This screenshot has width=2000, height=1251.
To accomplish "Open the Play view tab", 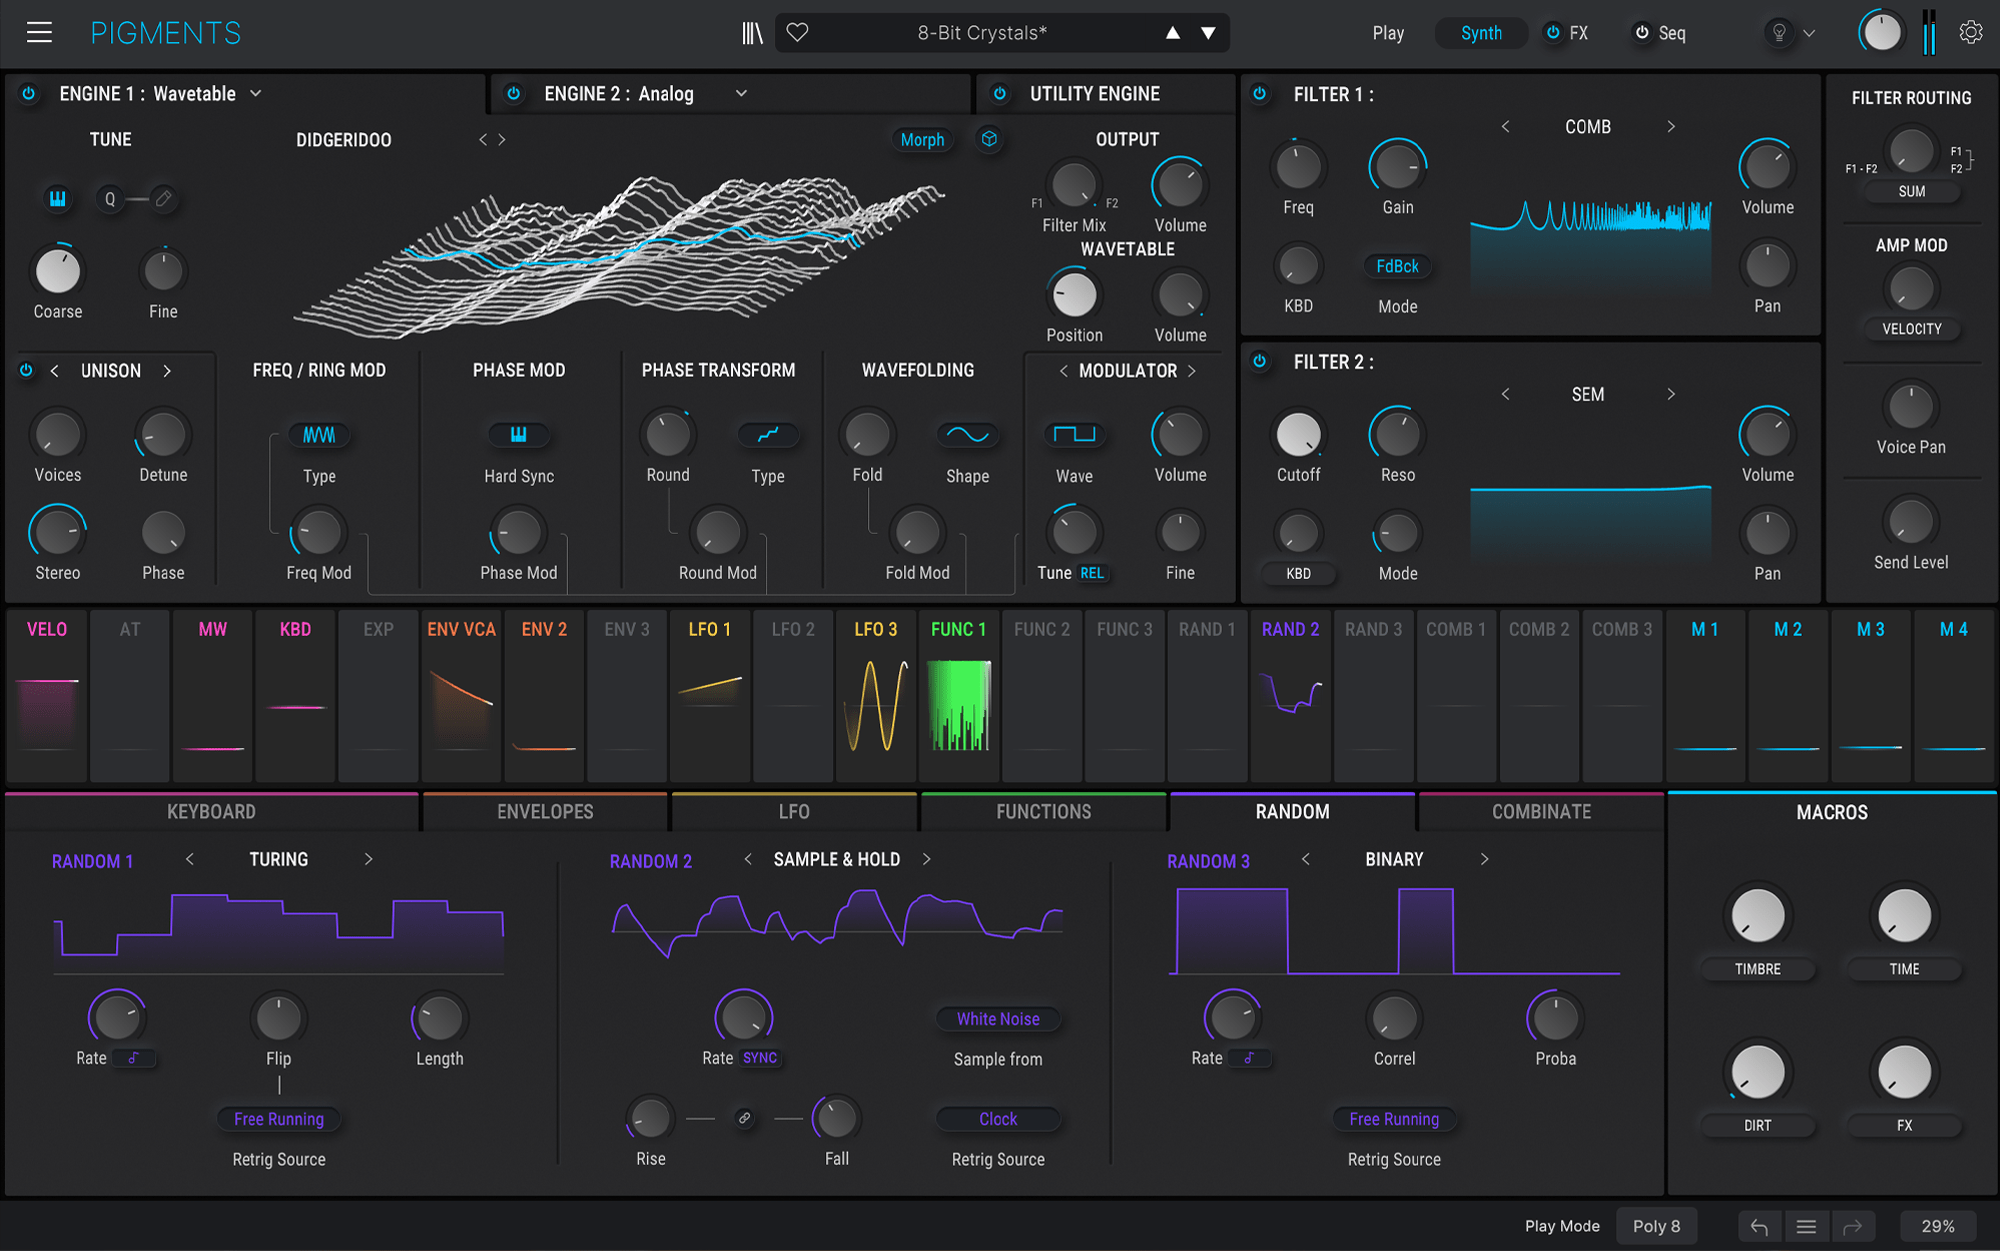I will tap(1388, 33).
